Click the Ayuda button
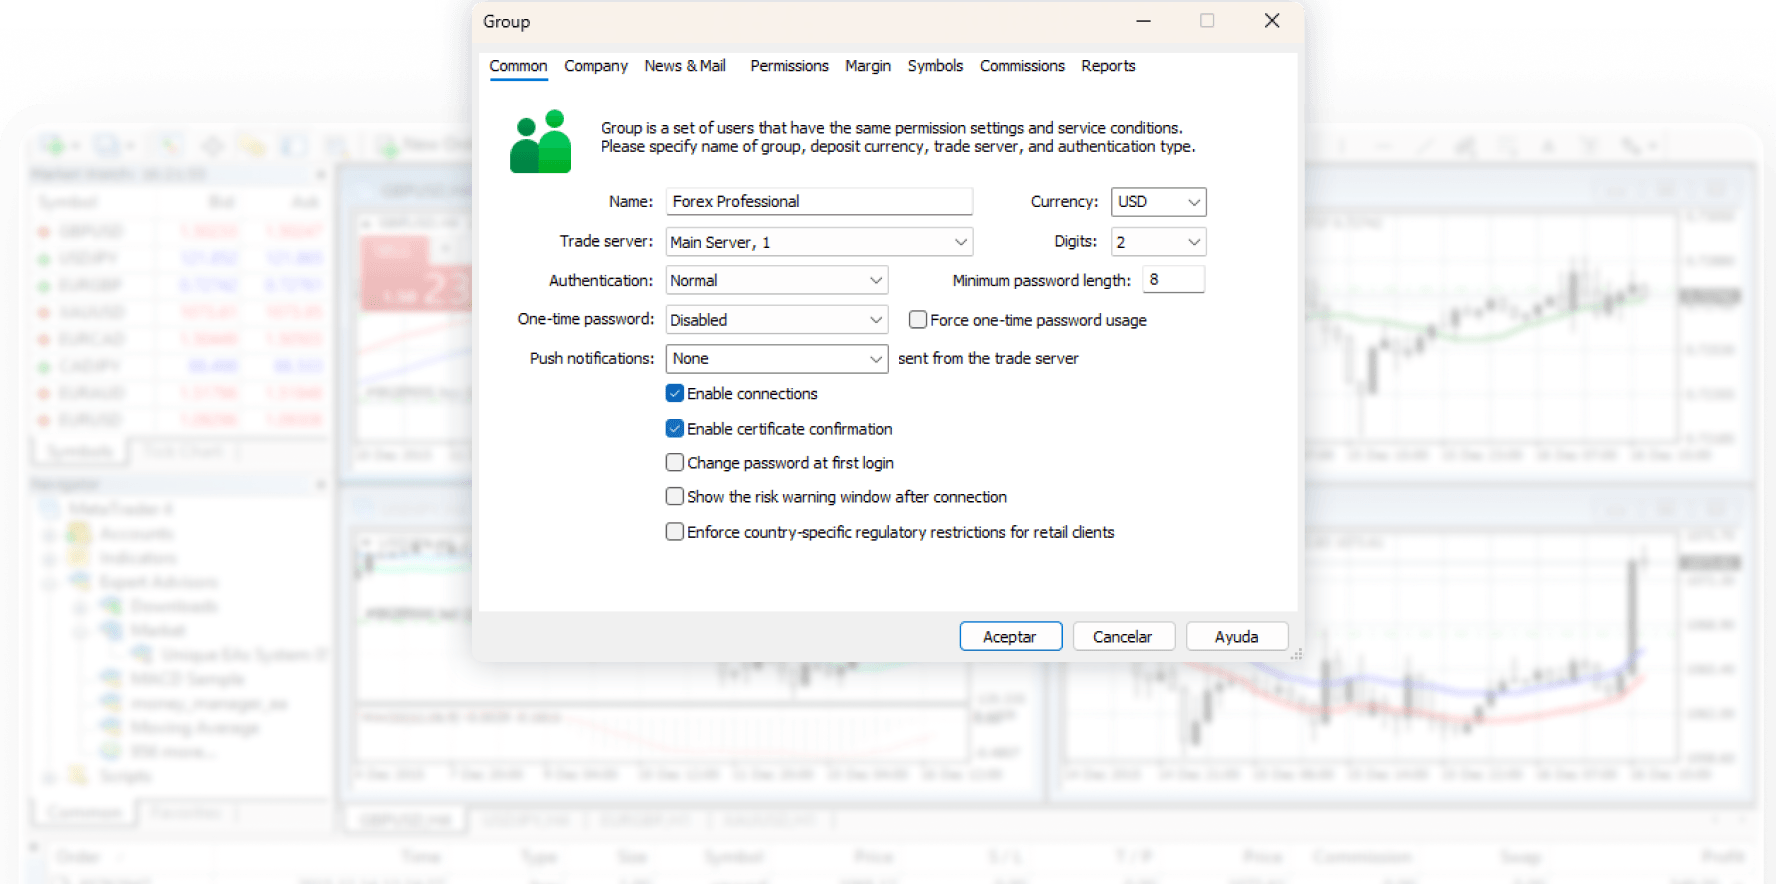Viewport: 1776px width, 884px height. (x=1237, y=637)
